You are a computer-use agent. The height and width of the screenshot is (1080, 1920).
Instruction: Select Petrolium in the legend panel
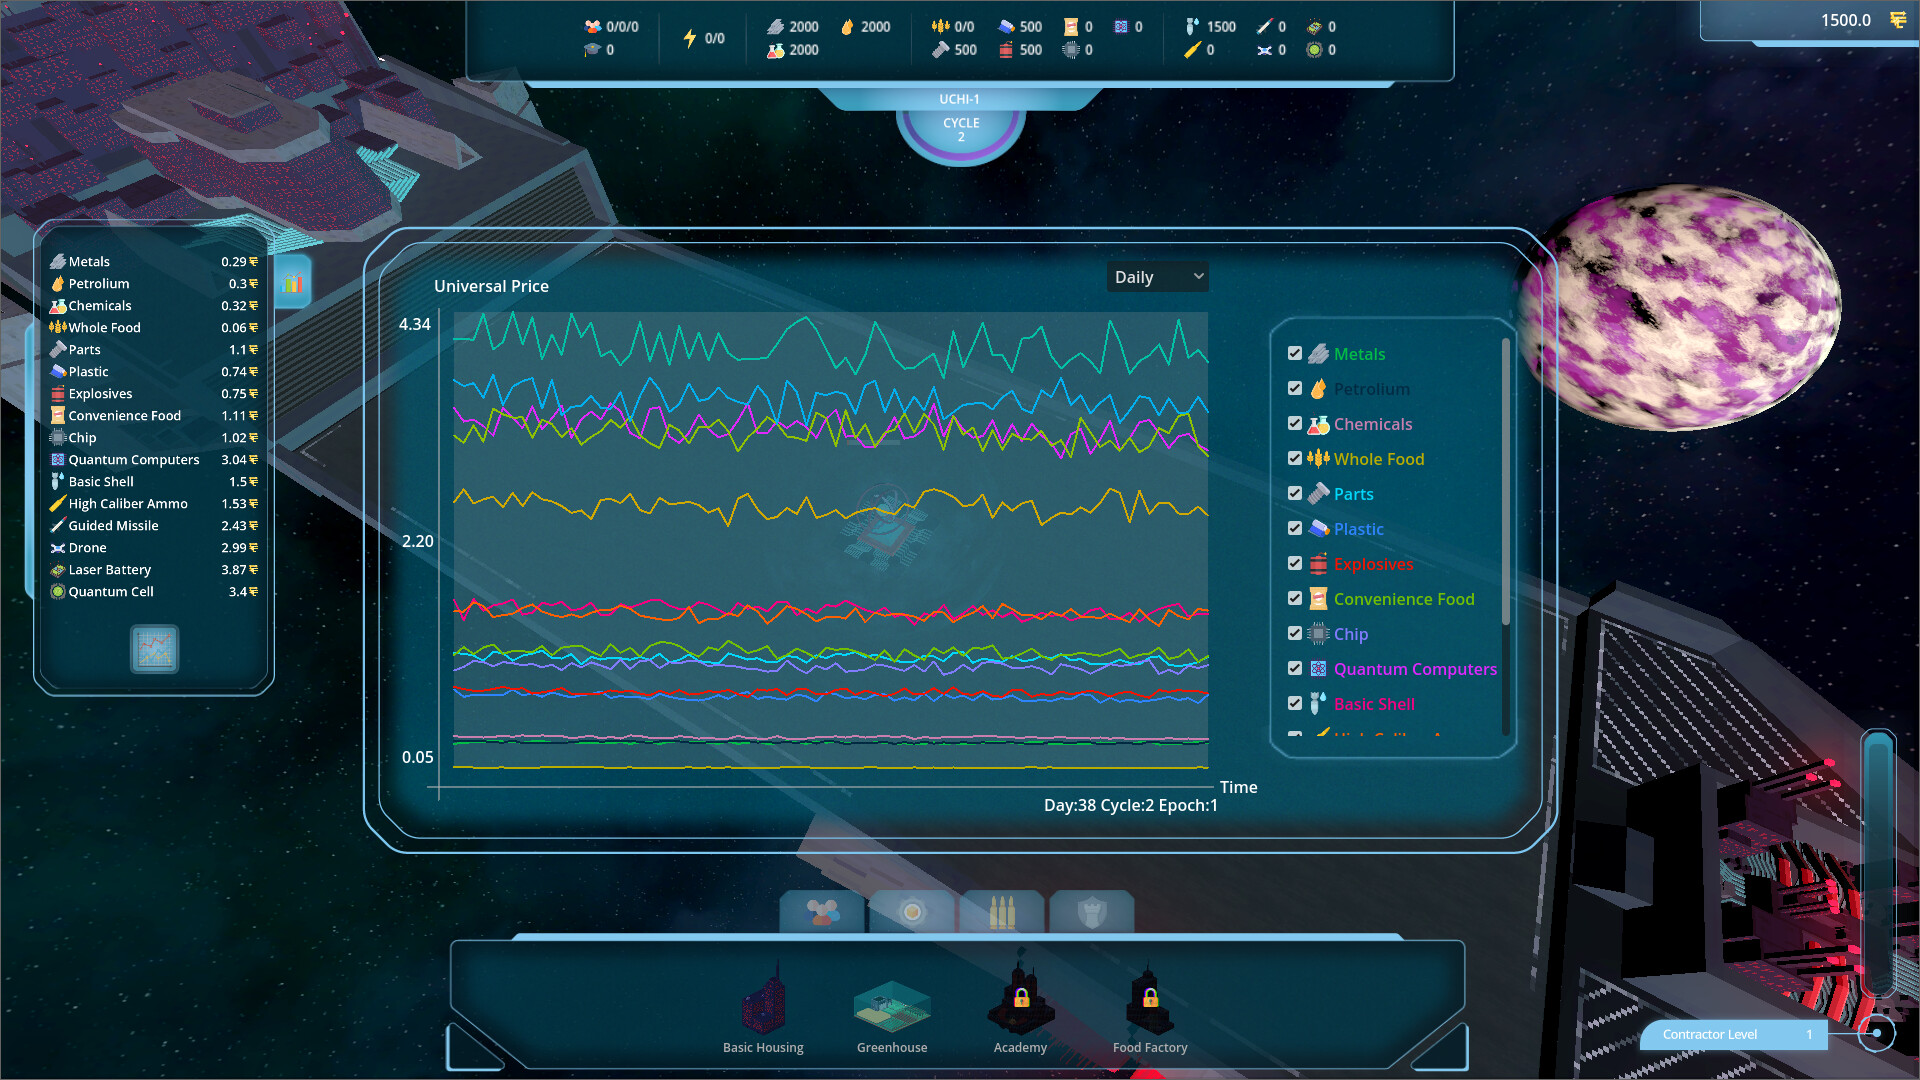pos(1371,388)
